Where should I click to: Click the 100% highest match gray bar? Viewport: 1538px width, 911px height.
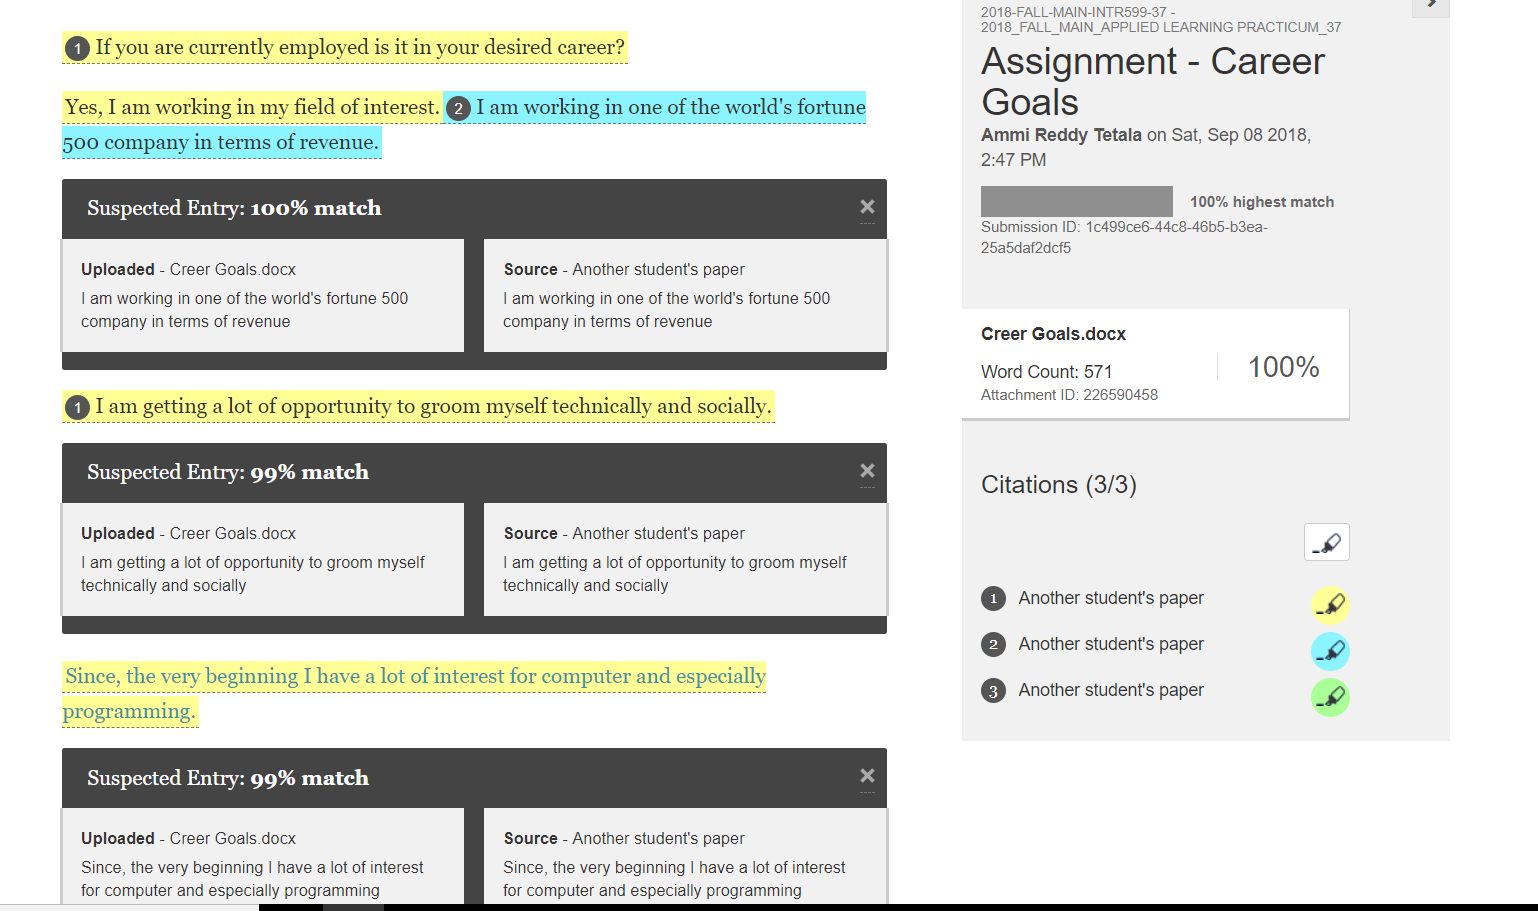click(x=1076, y=201)
